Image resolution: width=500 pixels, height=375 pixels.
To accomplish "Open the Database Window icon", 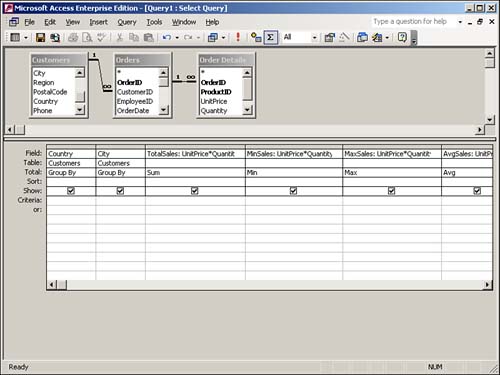I will (362, 37).
